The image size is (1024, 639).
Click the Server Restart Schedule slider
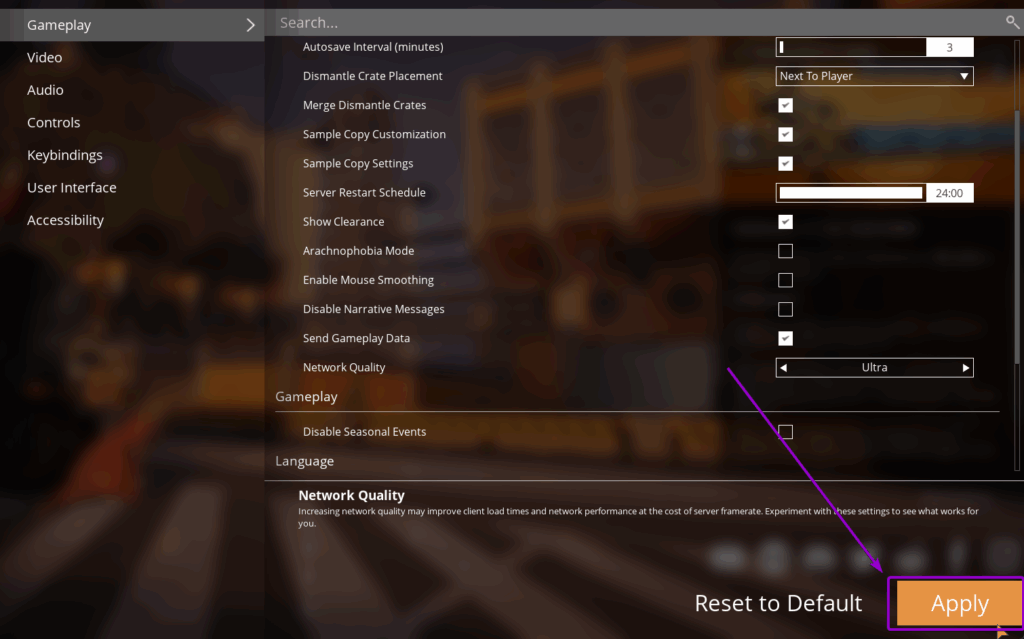click(850, 192)
